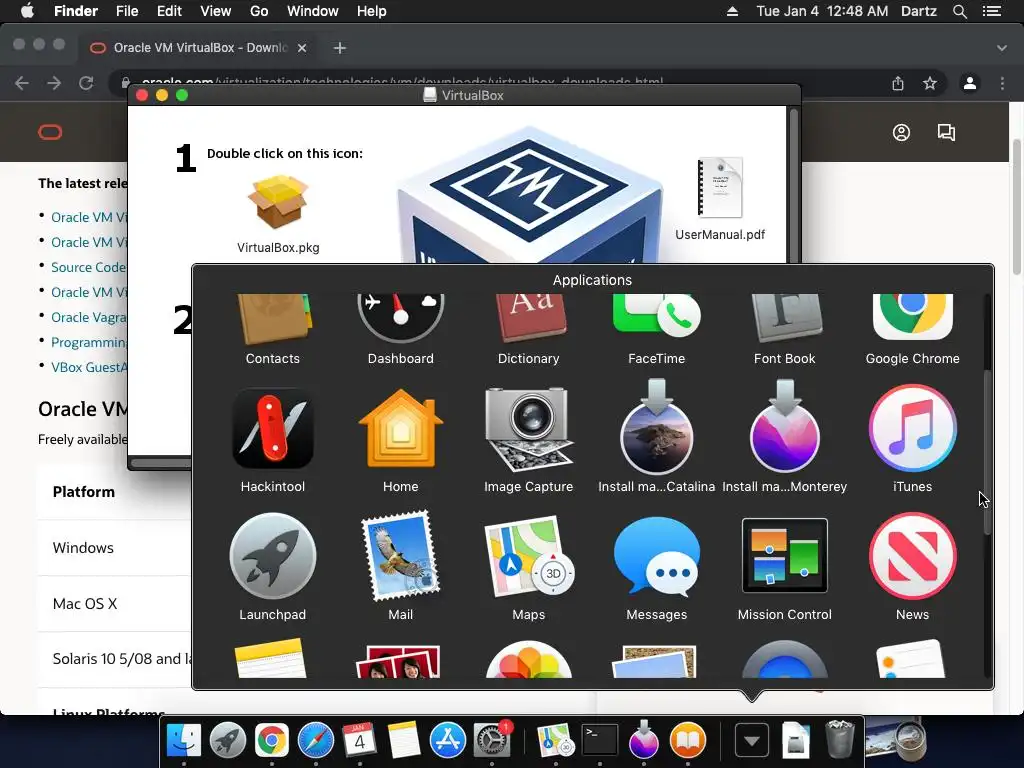Select Oracle VM VirtualBox Chrome tab
The image size is (1024, 768).
tap(196, 48)
